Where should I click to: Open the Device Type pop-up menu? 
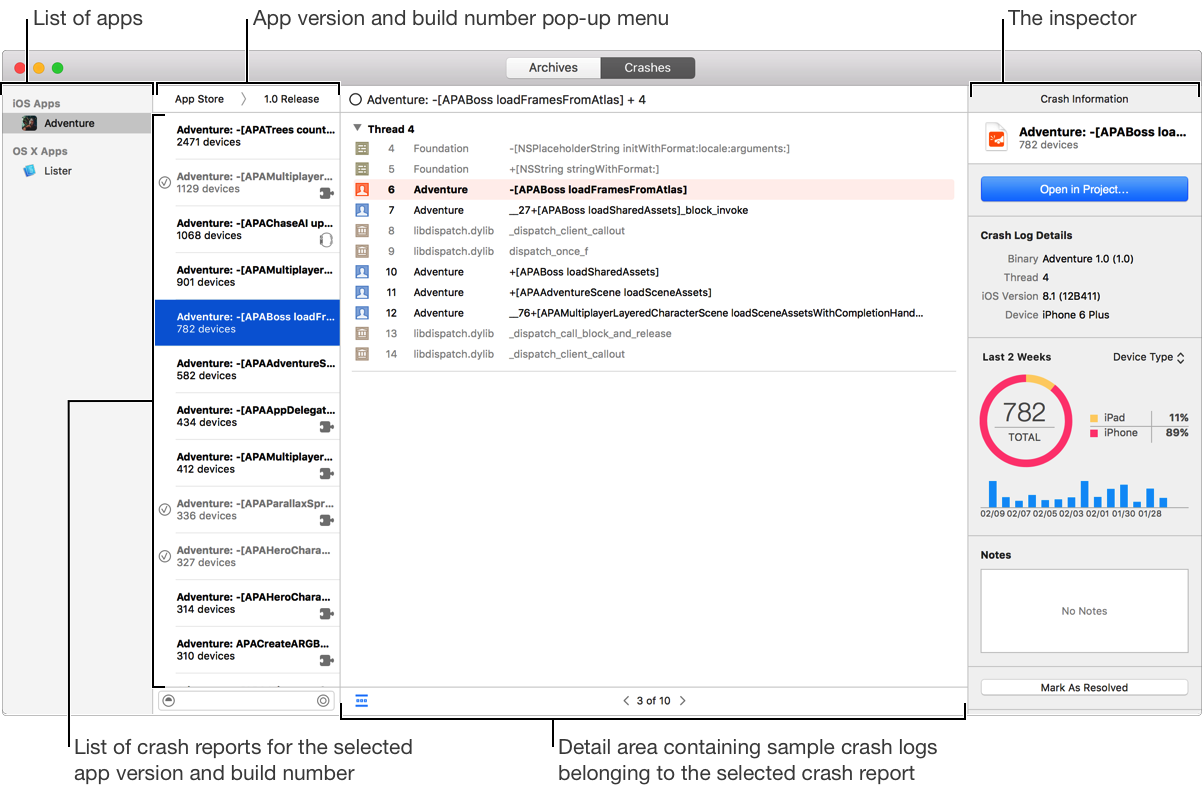click(1148, 357)
